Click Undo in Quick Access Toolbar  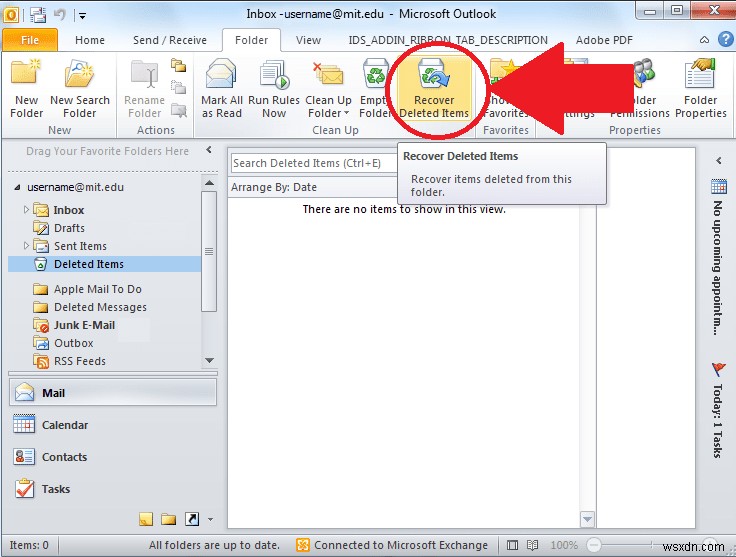click(x=60, y=15)
